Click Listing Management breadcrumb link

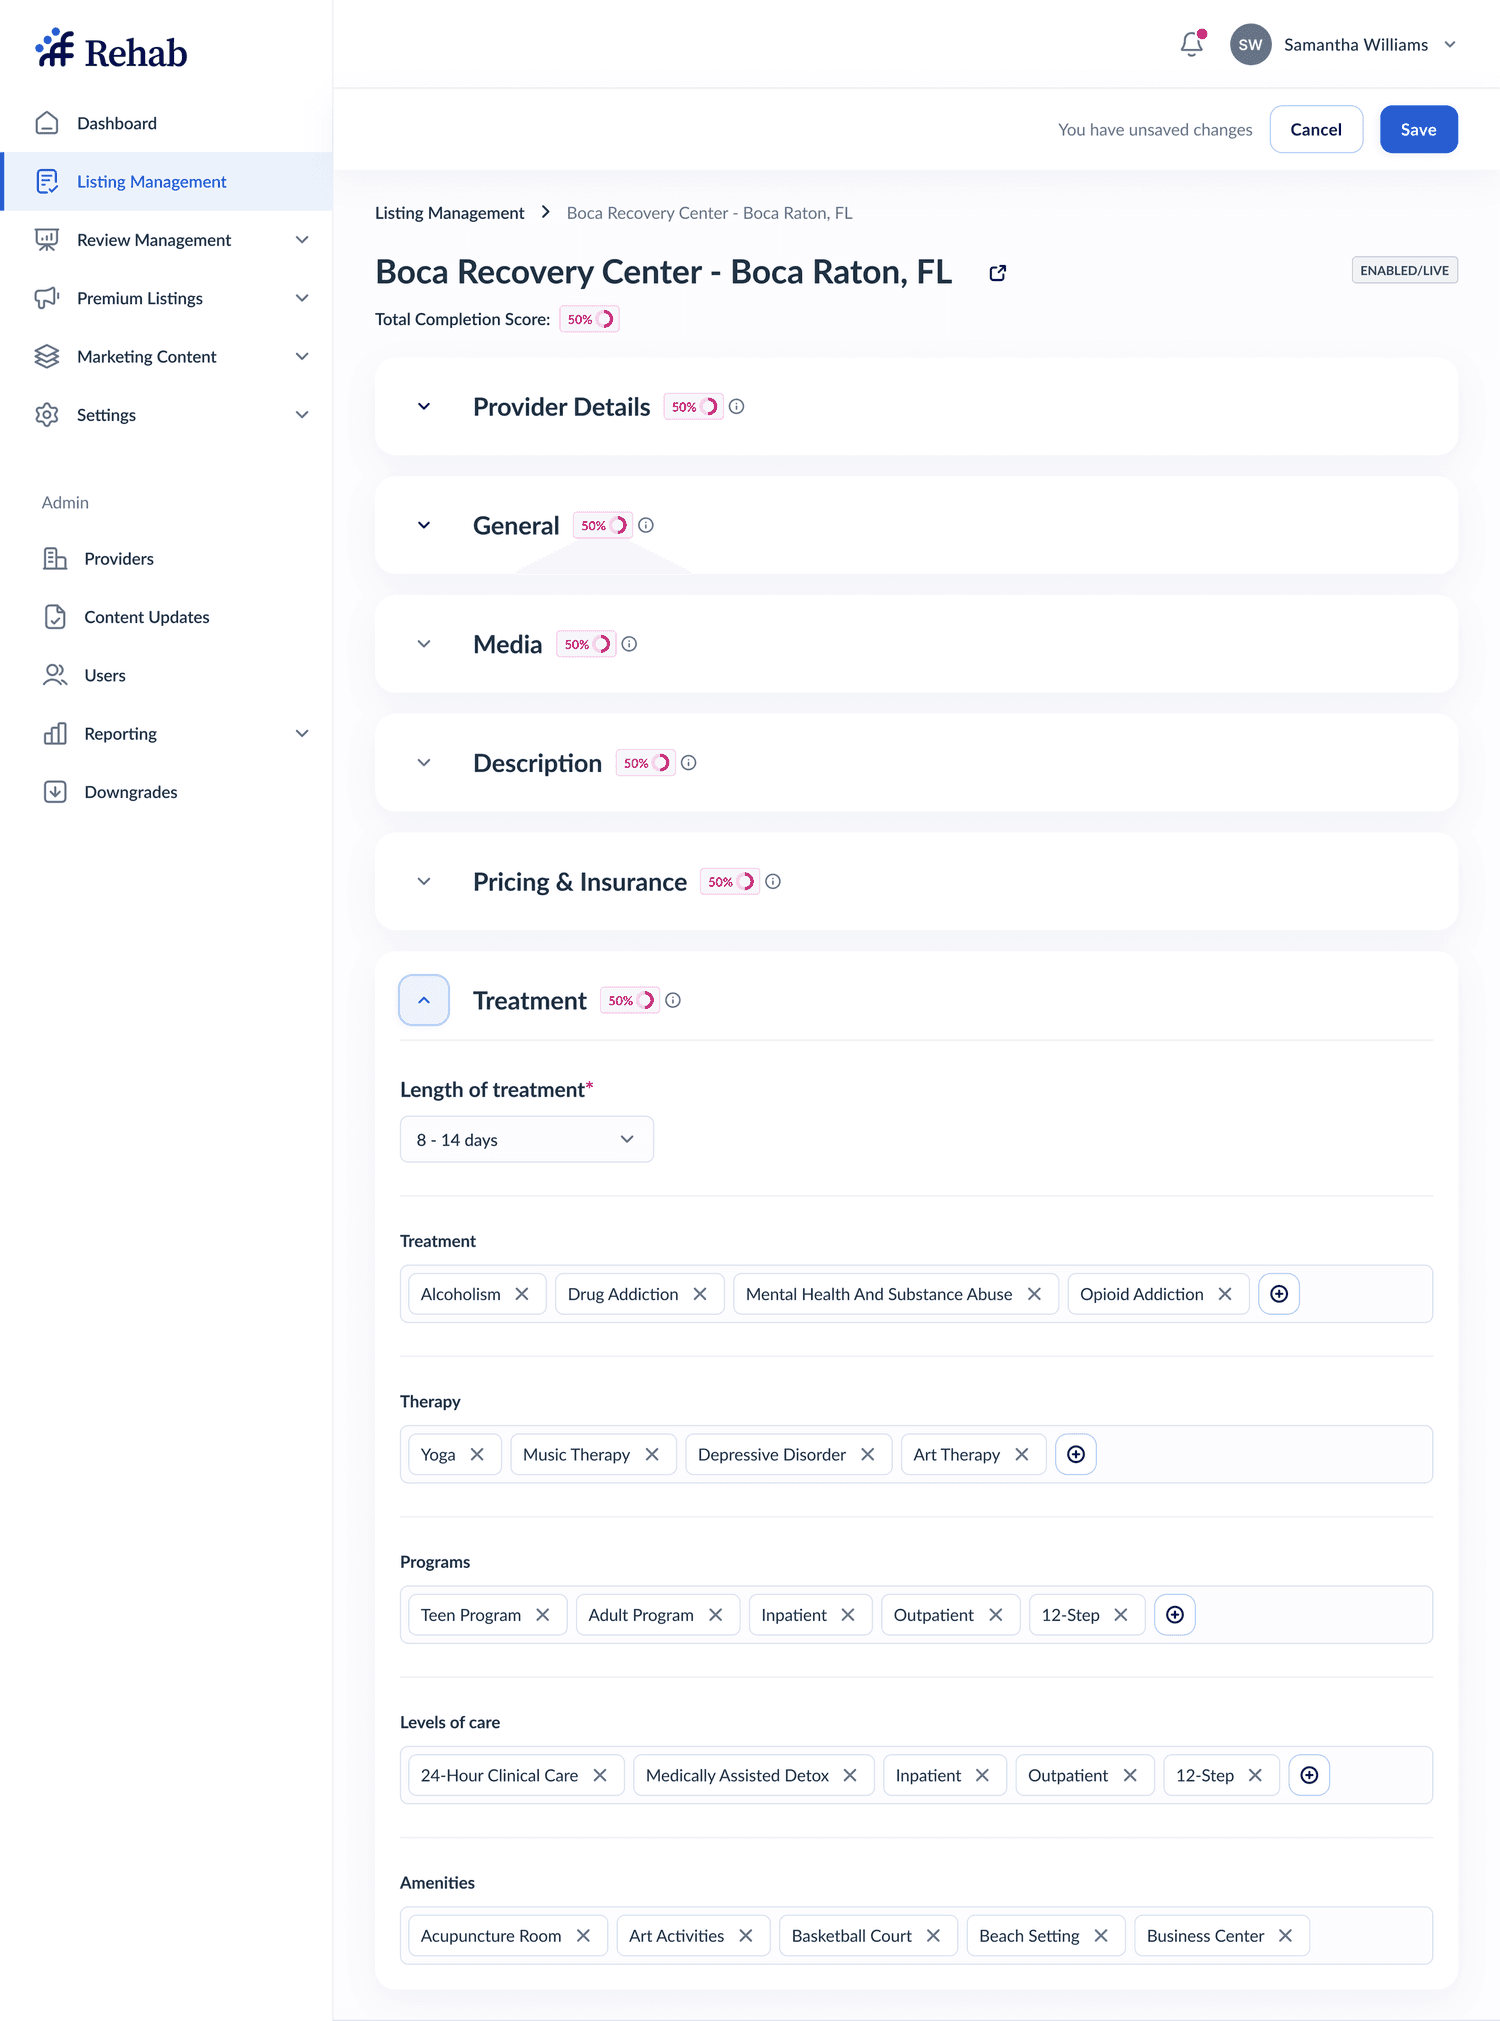(449, 213)
